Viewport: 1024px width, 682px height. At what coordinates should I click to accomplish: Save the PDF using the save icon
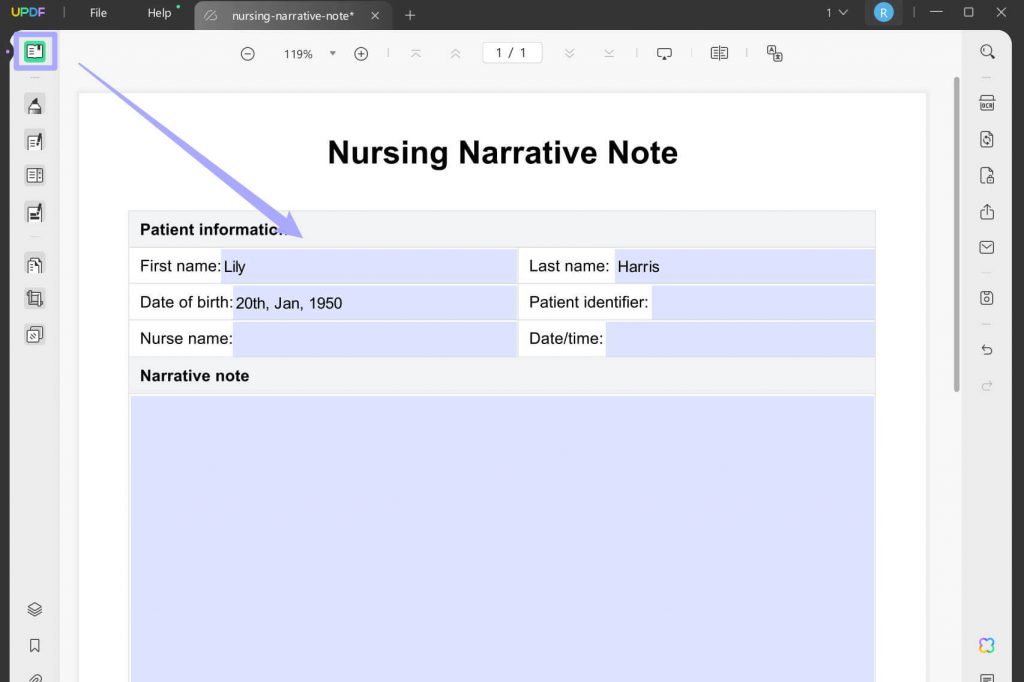987,298
